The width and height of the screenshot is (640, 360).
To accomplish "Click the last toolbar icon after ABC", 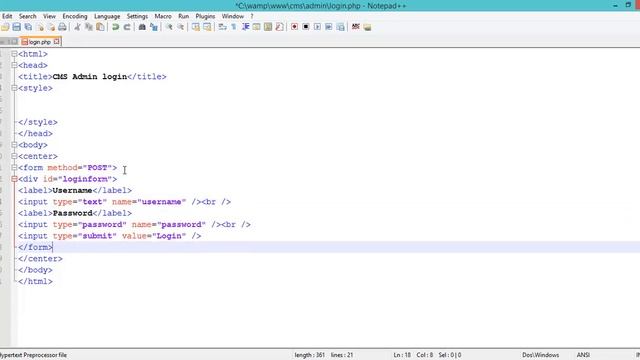I will coord(367,27).
